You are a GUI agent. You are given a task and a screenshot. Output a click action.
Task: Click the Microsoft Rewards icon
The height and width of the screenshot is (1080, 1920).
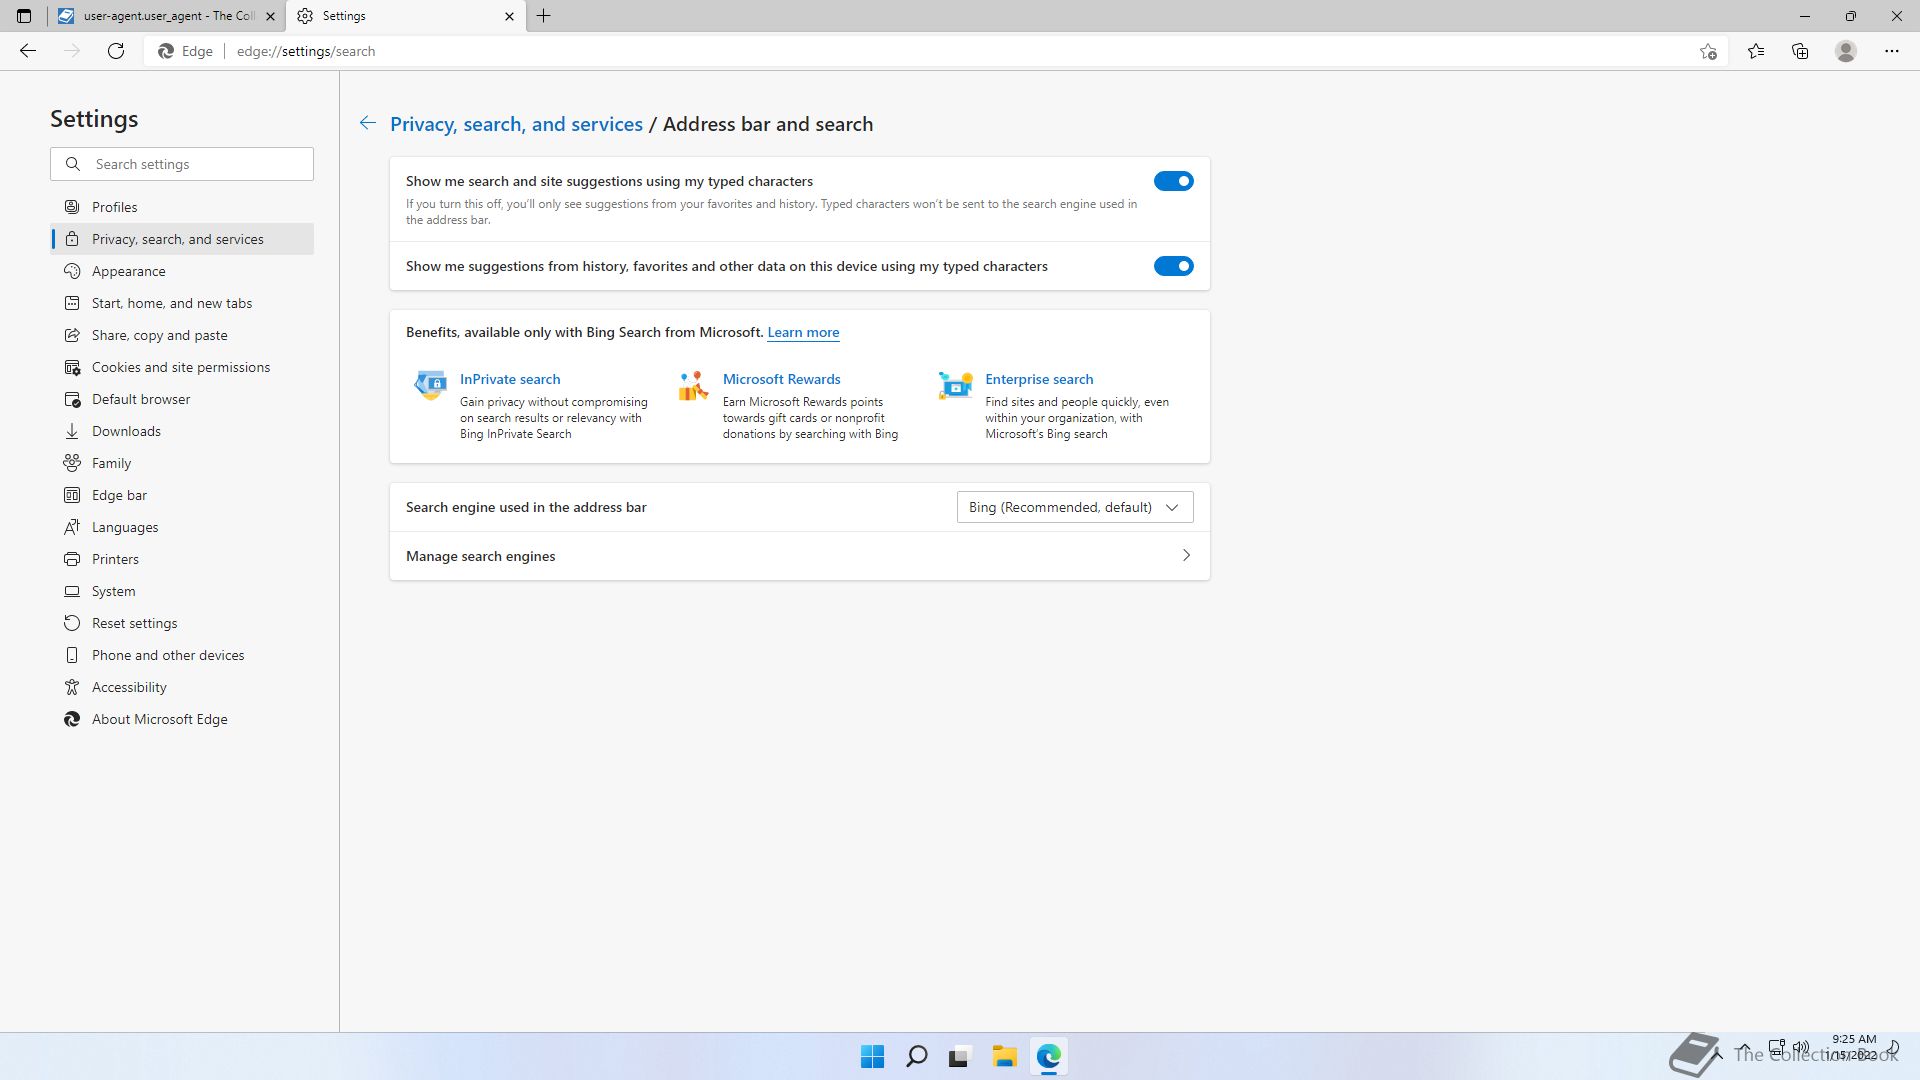point(693,385)
